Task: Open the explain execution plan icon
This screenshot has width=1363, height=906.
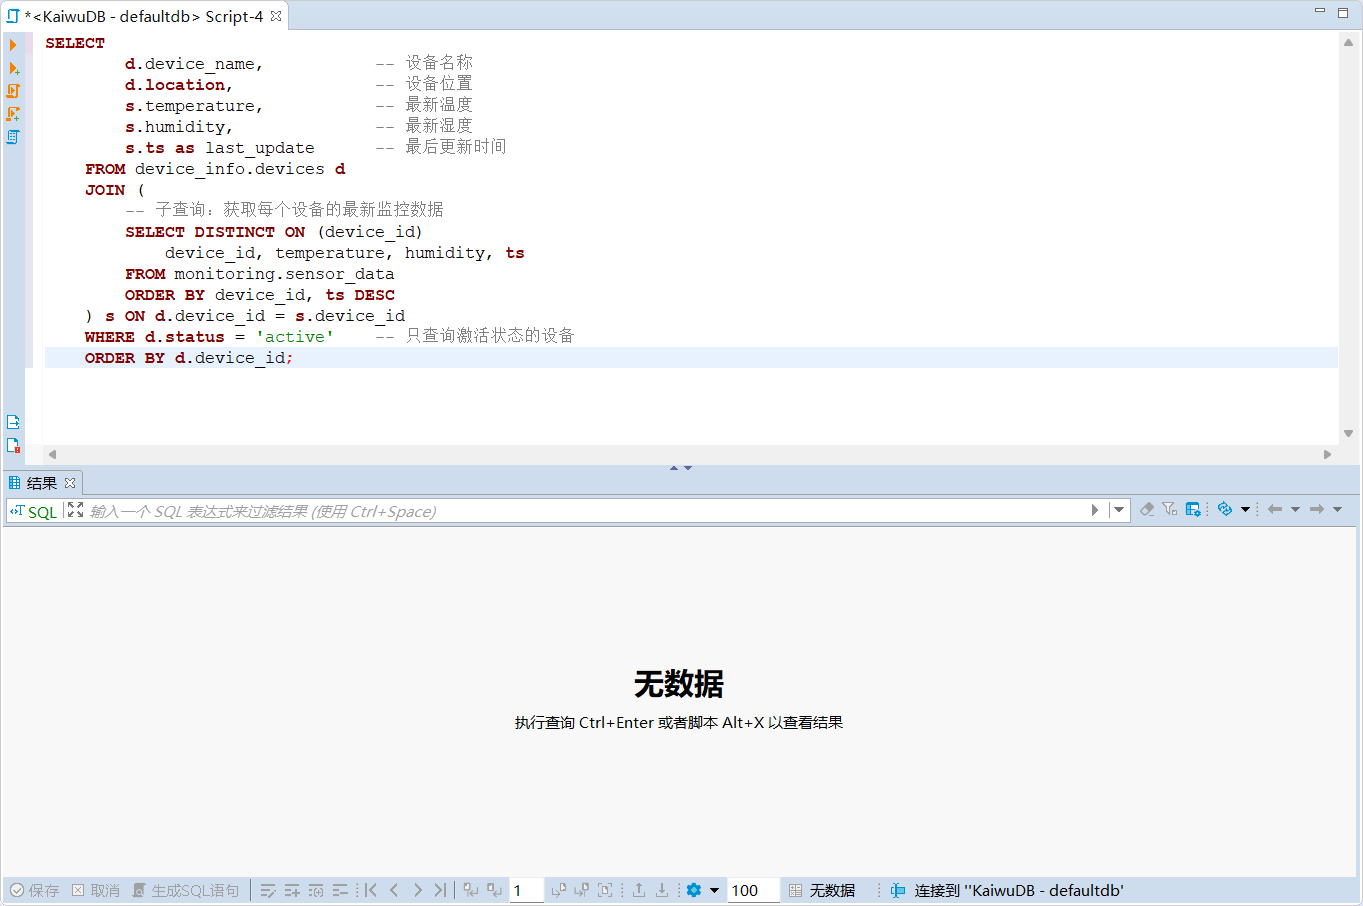Action: coord(13,137)
